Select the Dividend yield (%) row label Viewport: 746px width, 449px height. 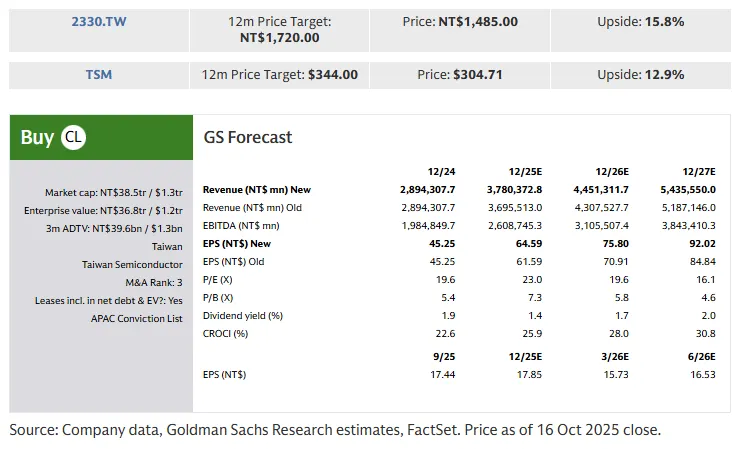(x=243, y=315)
